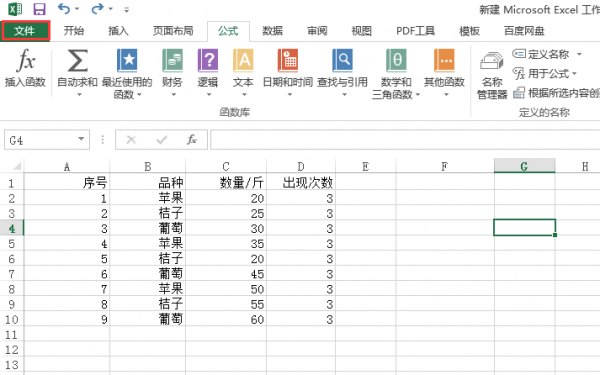
Task: Click the formula bar fx insert function icon
Action: (x=192, y=140)
